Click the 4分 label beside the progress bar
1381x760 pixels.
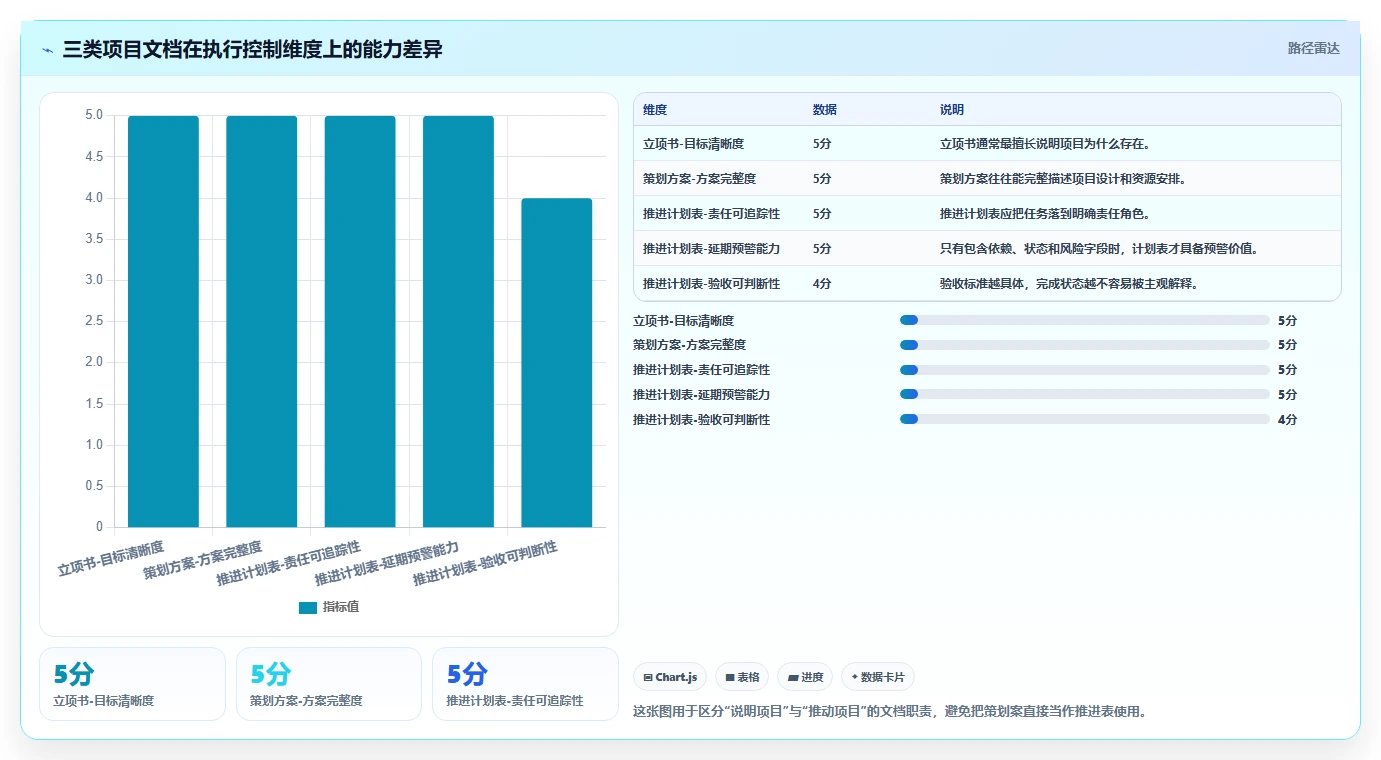point(1287,420)
